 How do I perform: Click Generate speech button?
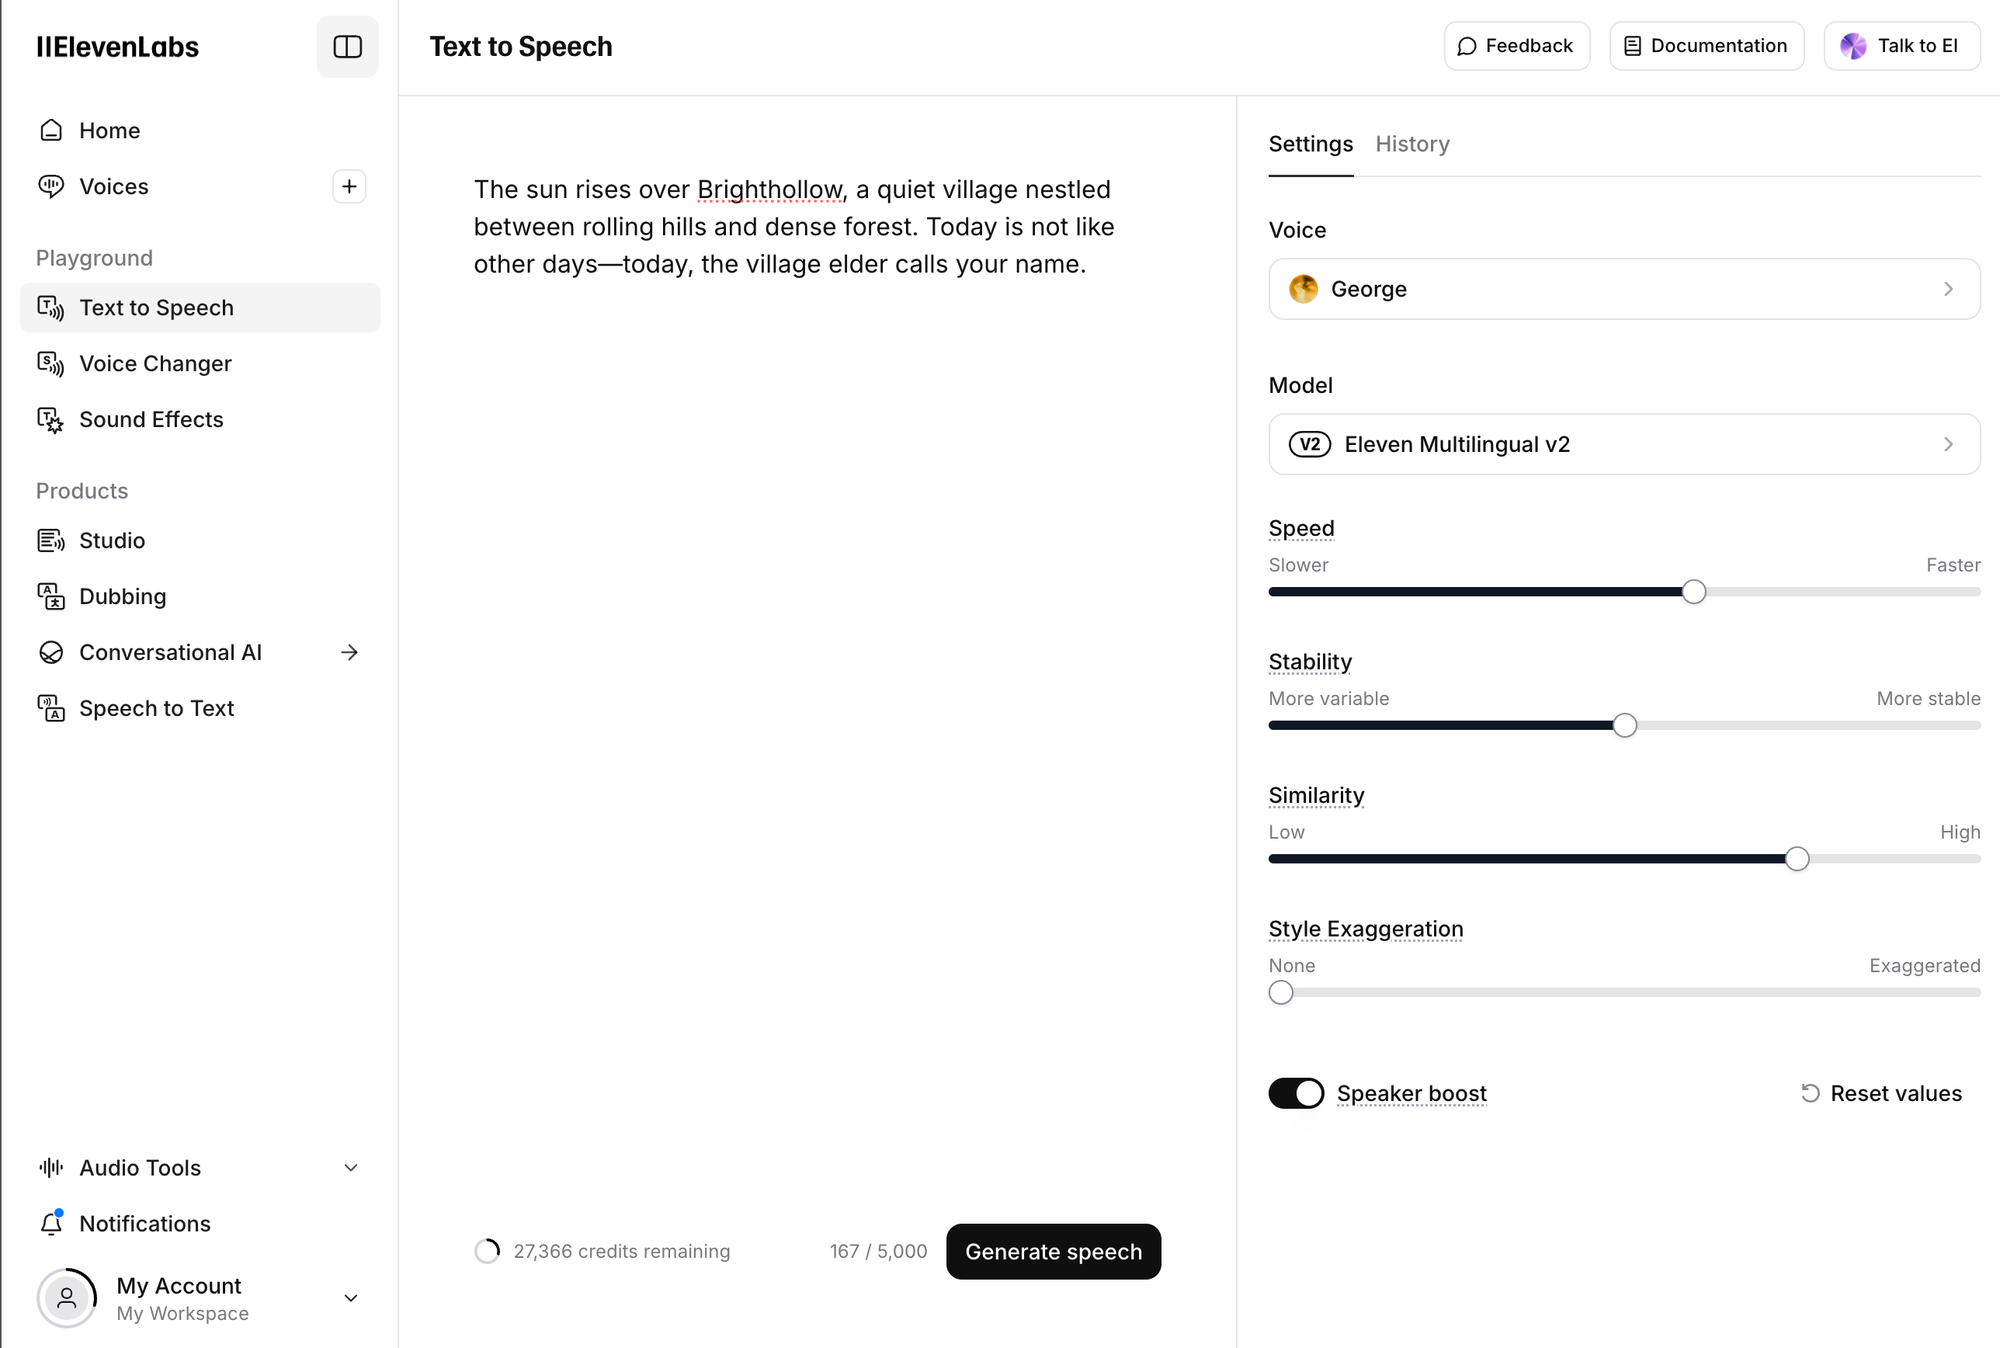(x=1053, y=1251)
